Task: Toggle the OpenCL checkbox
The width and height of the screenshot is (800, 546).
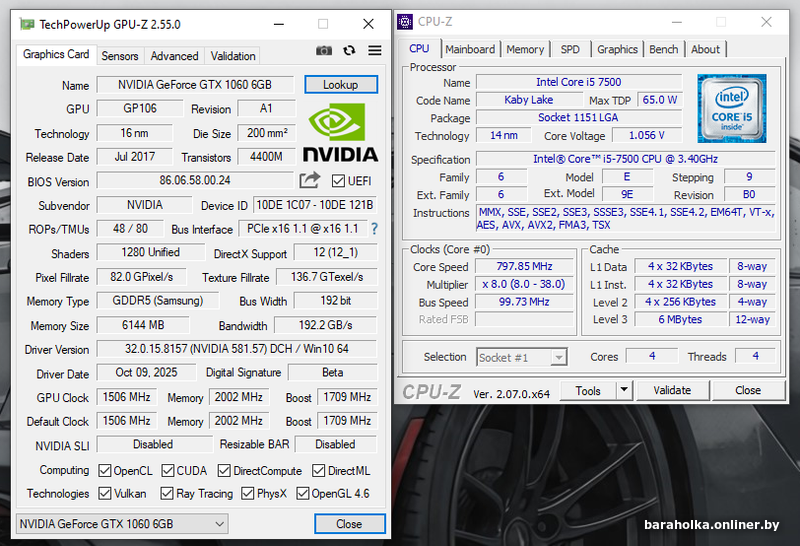Action: tap(105, 470)
